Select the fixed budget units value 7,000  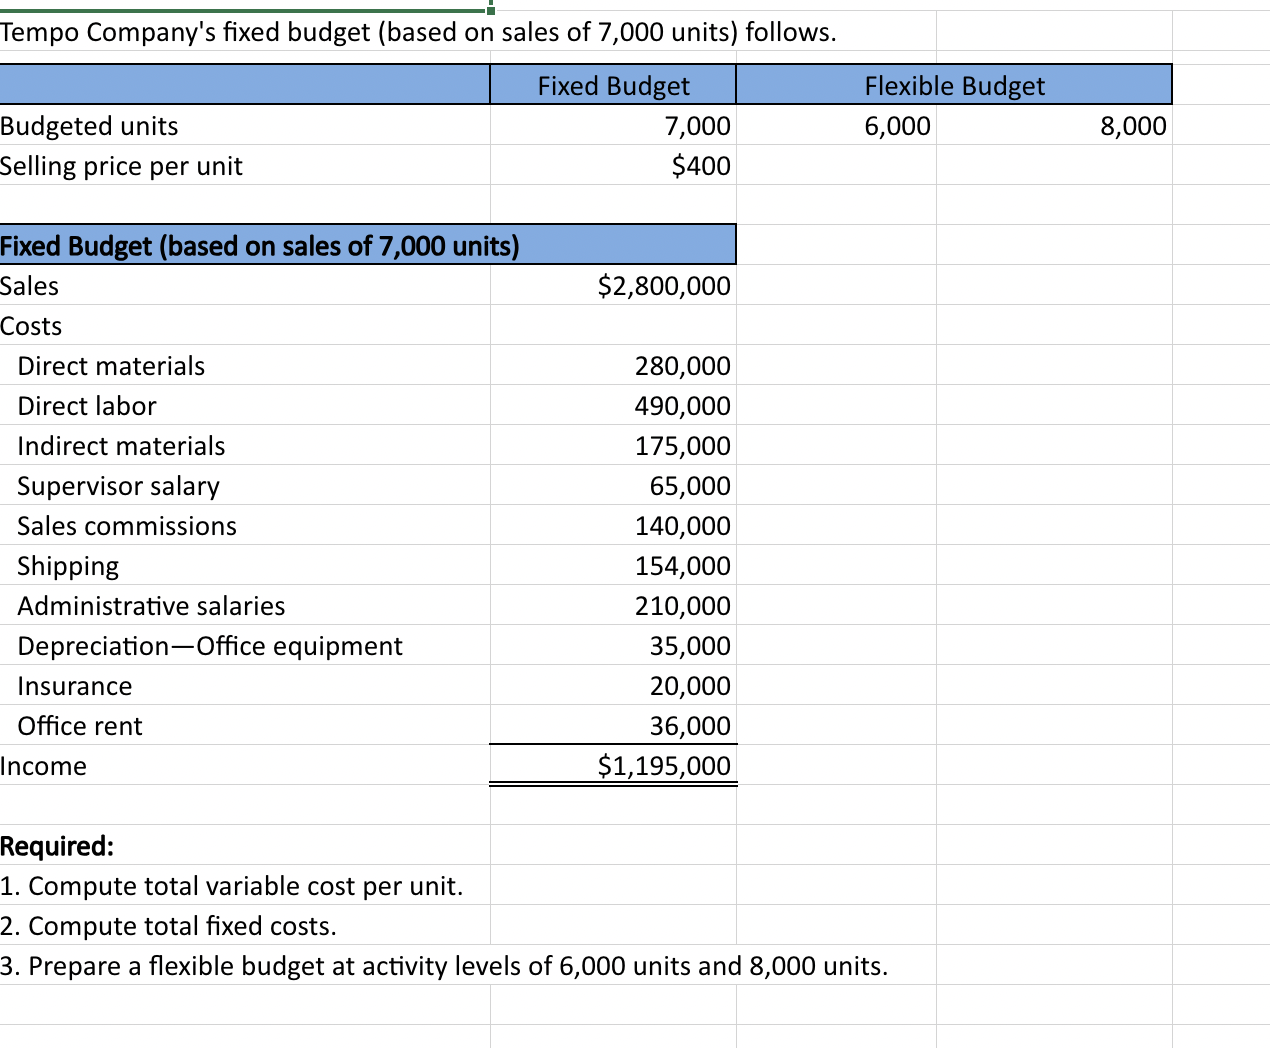point(613,126)
